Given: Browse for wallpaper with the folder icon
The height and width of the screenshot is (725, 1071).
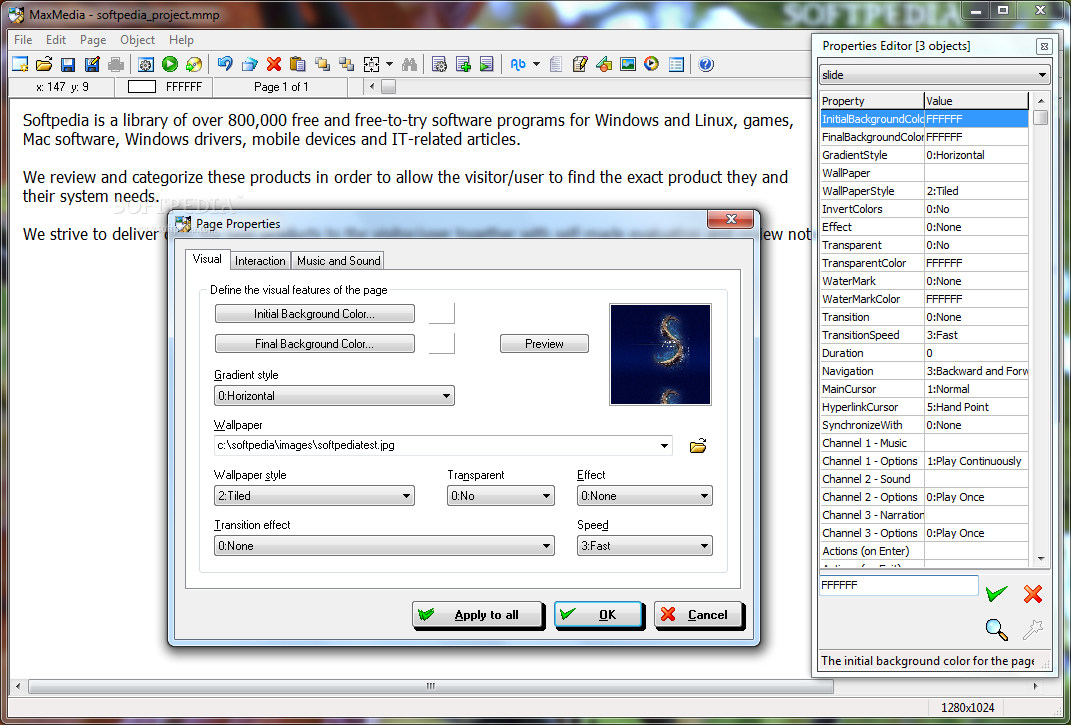Looking at the screenshot, I should click(697, 446).
